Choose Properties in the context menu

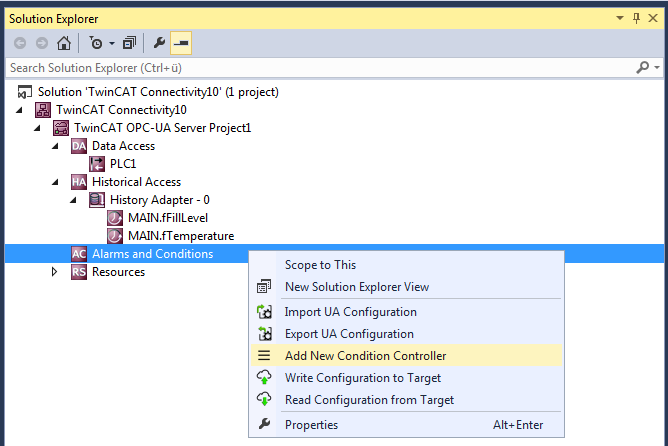click(406, 425)
